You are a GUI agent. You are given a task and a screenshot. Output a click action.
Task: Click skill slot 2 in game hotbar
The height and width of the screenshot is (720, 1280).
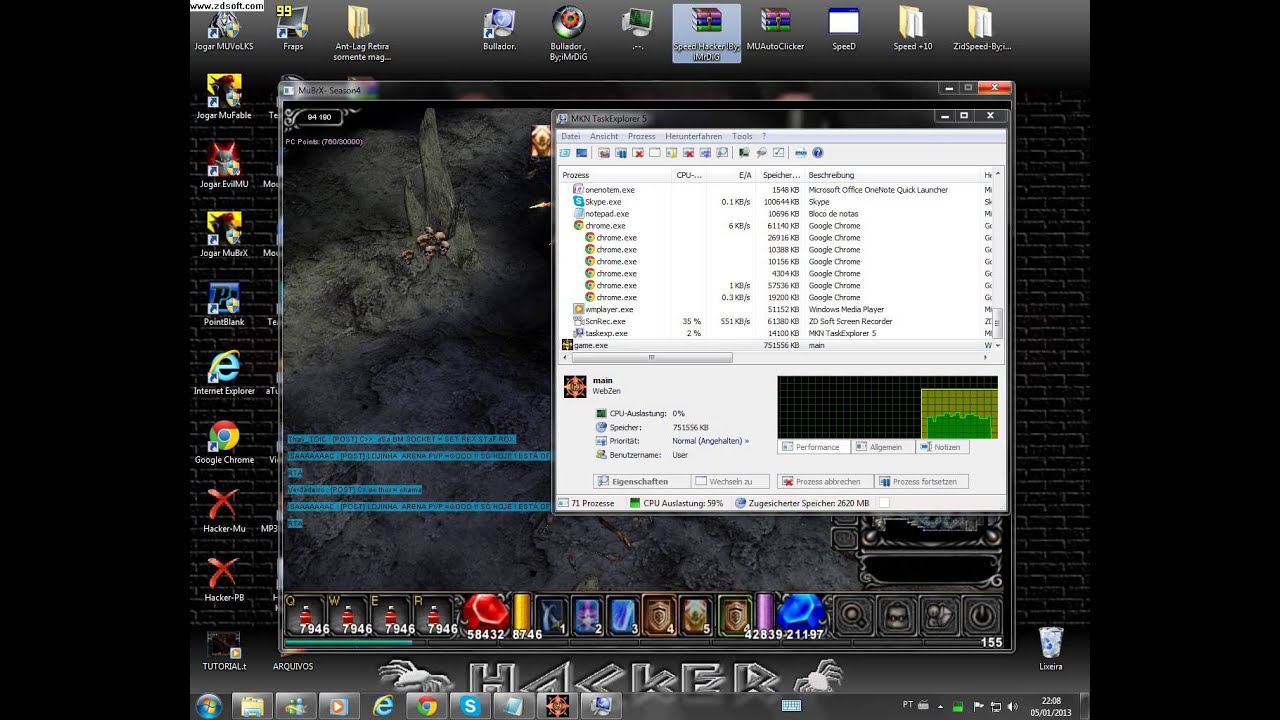coord(588,615)
